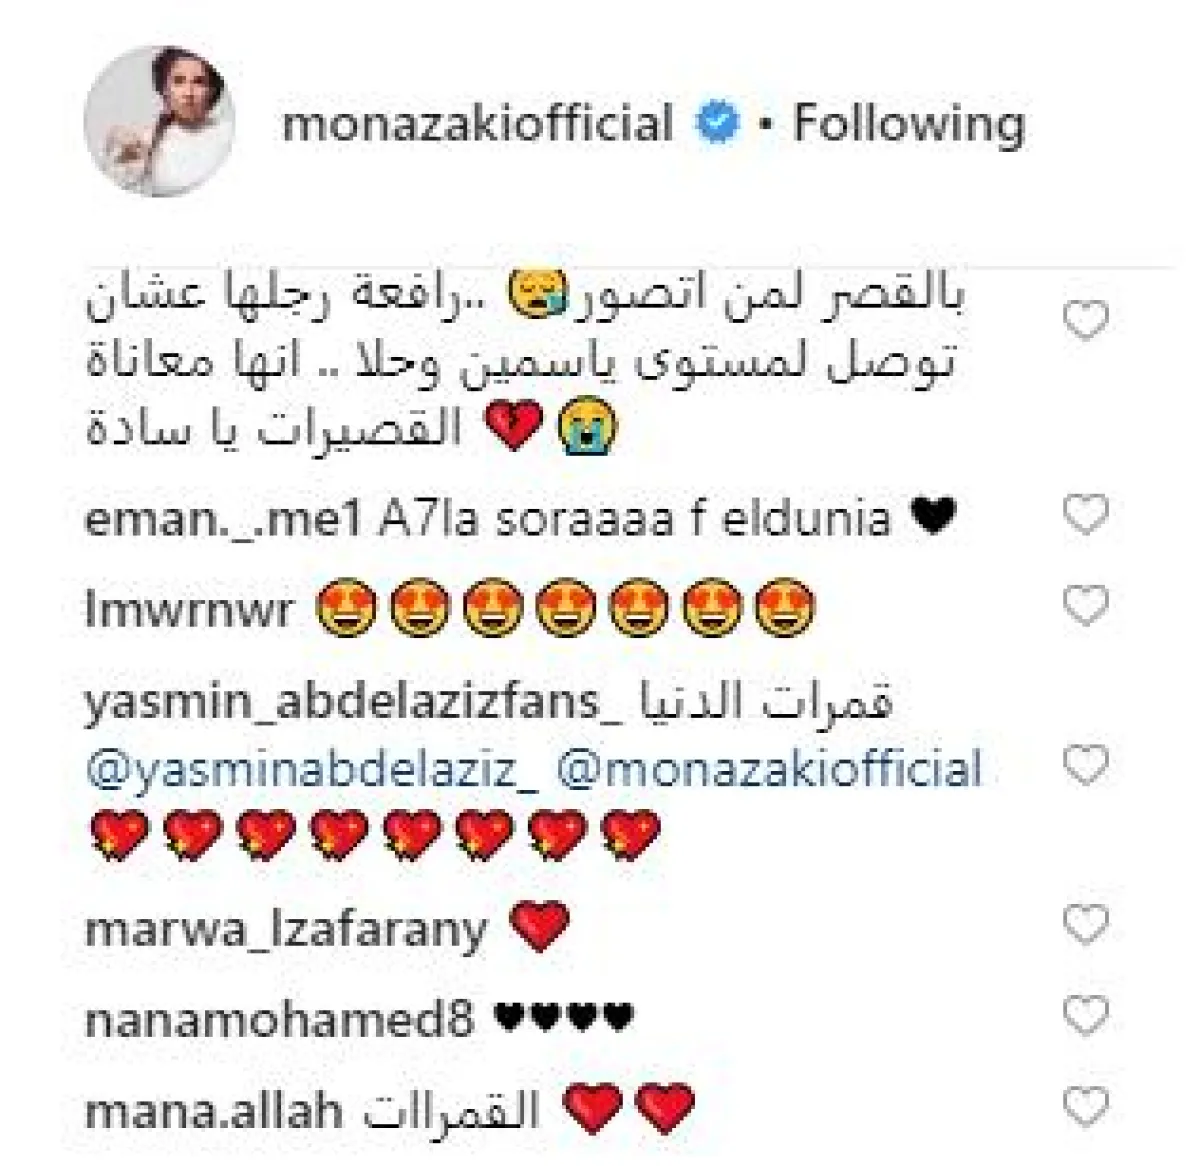Tap heart icon beside mana.allah comment

pyautogui.click(x=1085, y=1108)
